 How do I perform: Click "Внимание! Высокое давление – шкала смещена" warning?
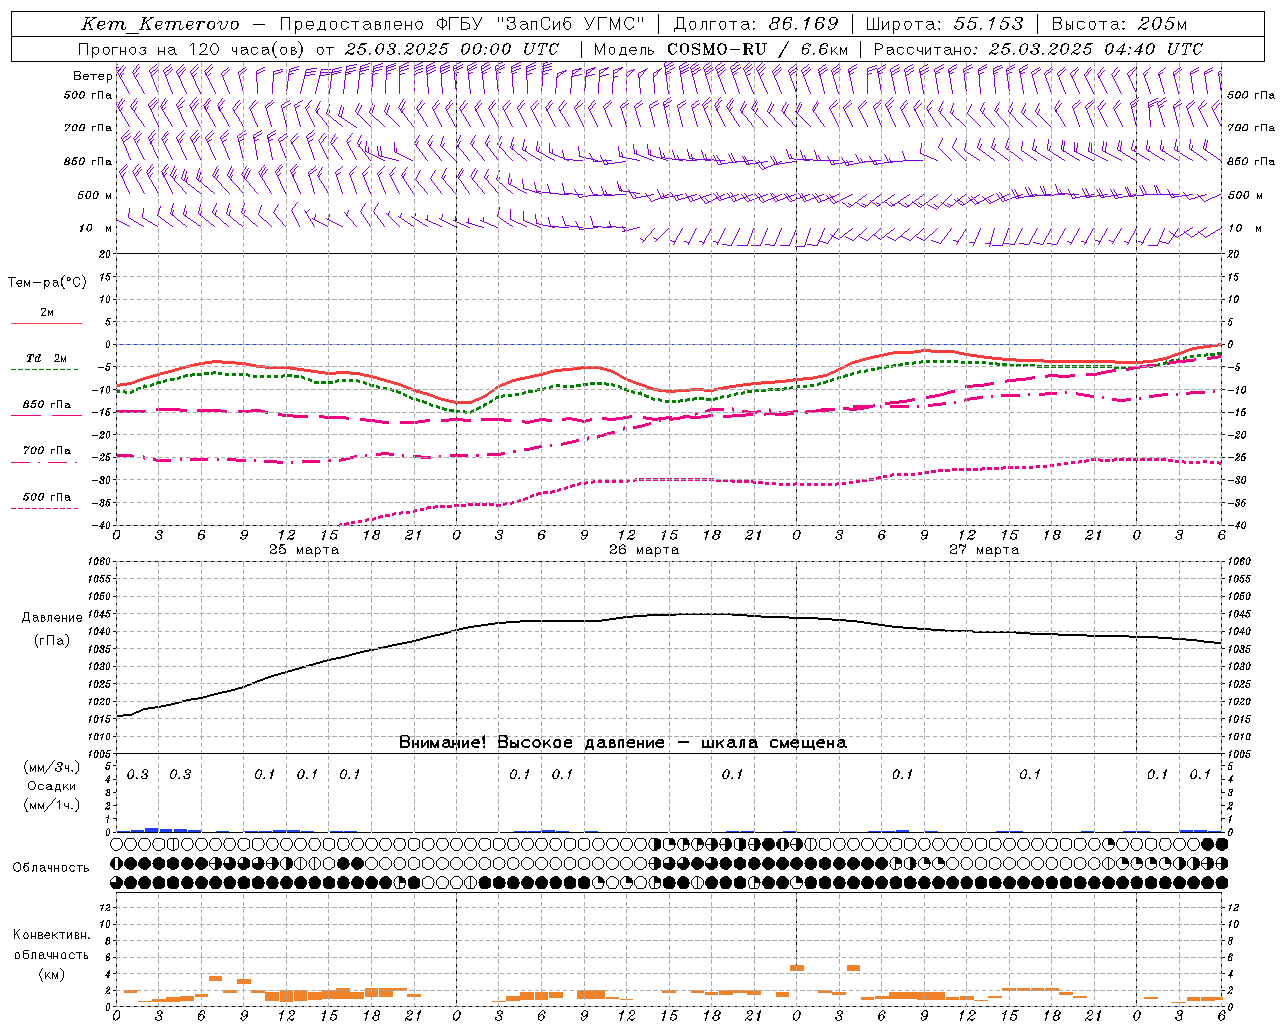[x=622, y=743]
